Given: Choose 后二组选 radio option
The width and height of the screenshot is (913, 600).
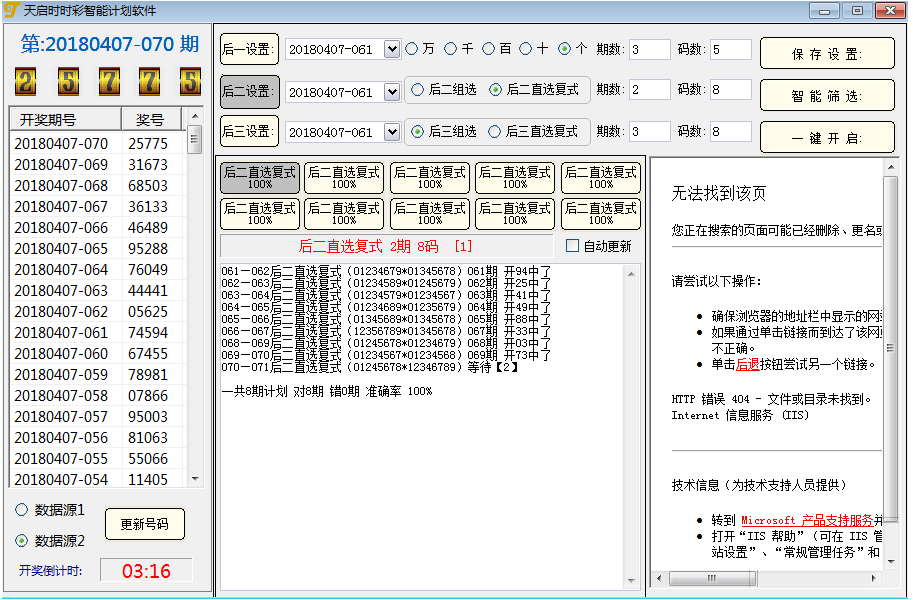Looking at the screenshot, I should click(x=419, y=90).
